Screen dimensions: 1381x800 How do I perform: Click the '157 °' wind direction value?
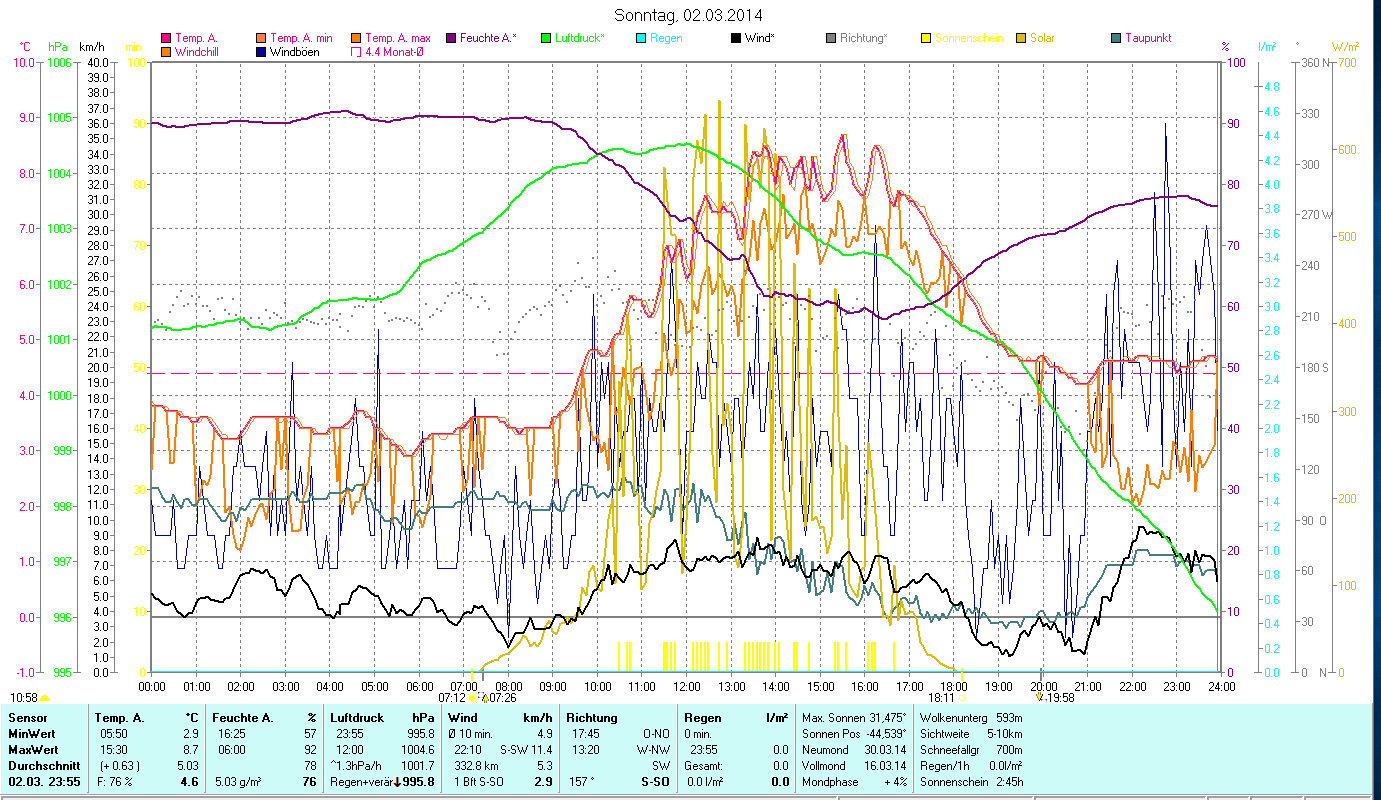coord(582,781)
